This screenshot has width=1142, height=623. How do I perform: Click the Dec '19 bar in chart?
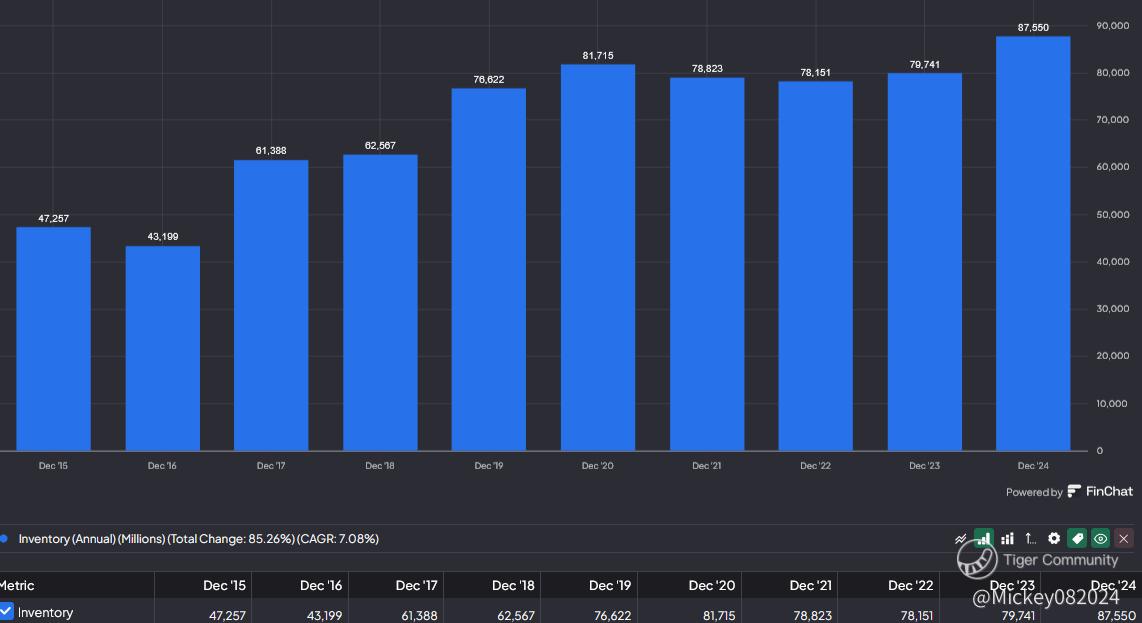coord(489,270)
